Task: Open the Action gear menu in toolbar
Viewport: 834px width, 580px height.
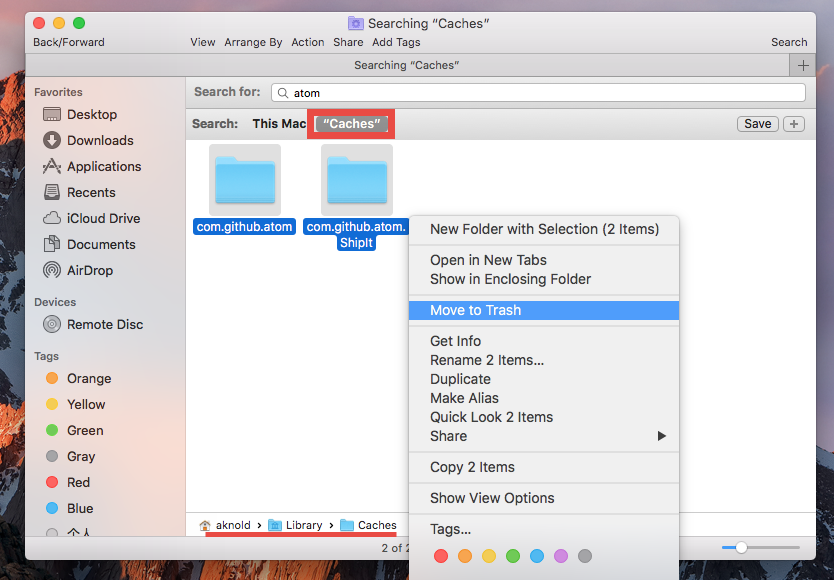Action: point(307,42)
